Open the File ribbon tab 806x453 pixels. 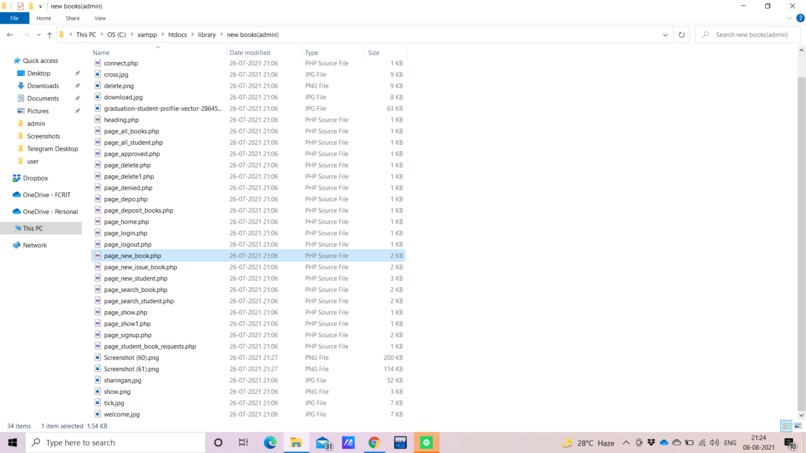(14, 18)
